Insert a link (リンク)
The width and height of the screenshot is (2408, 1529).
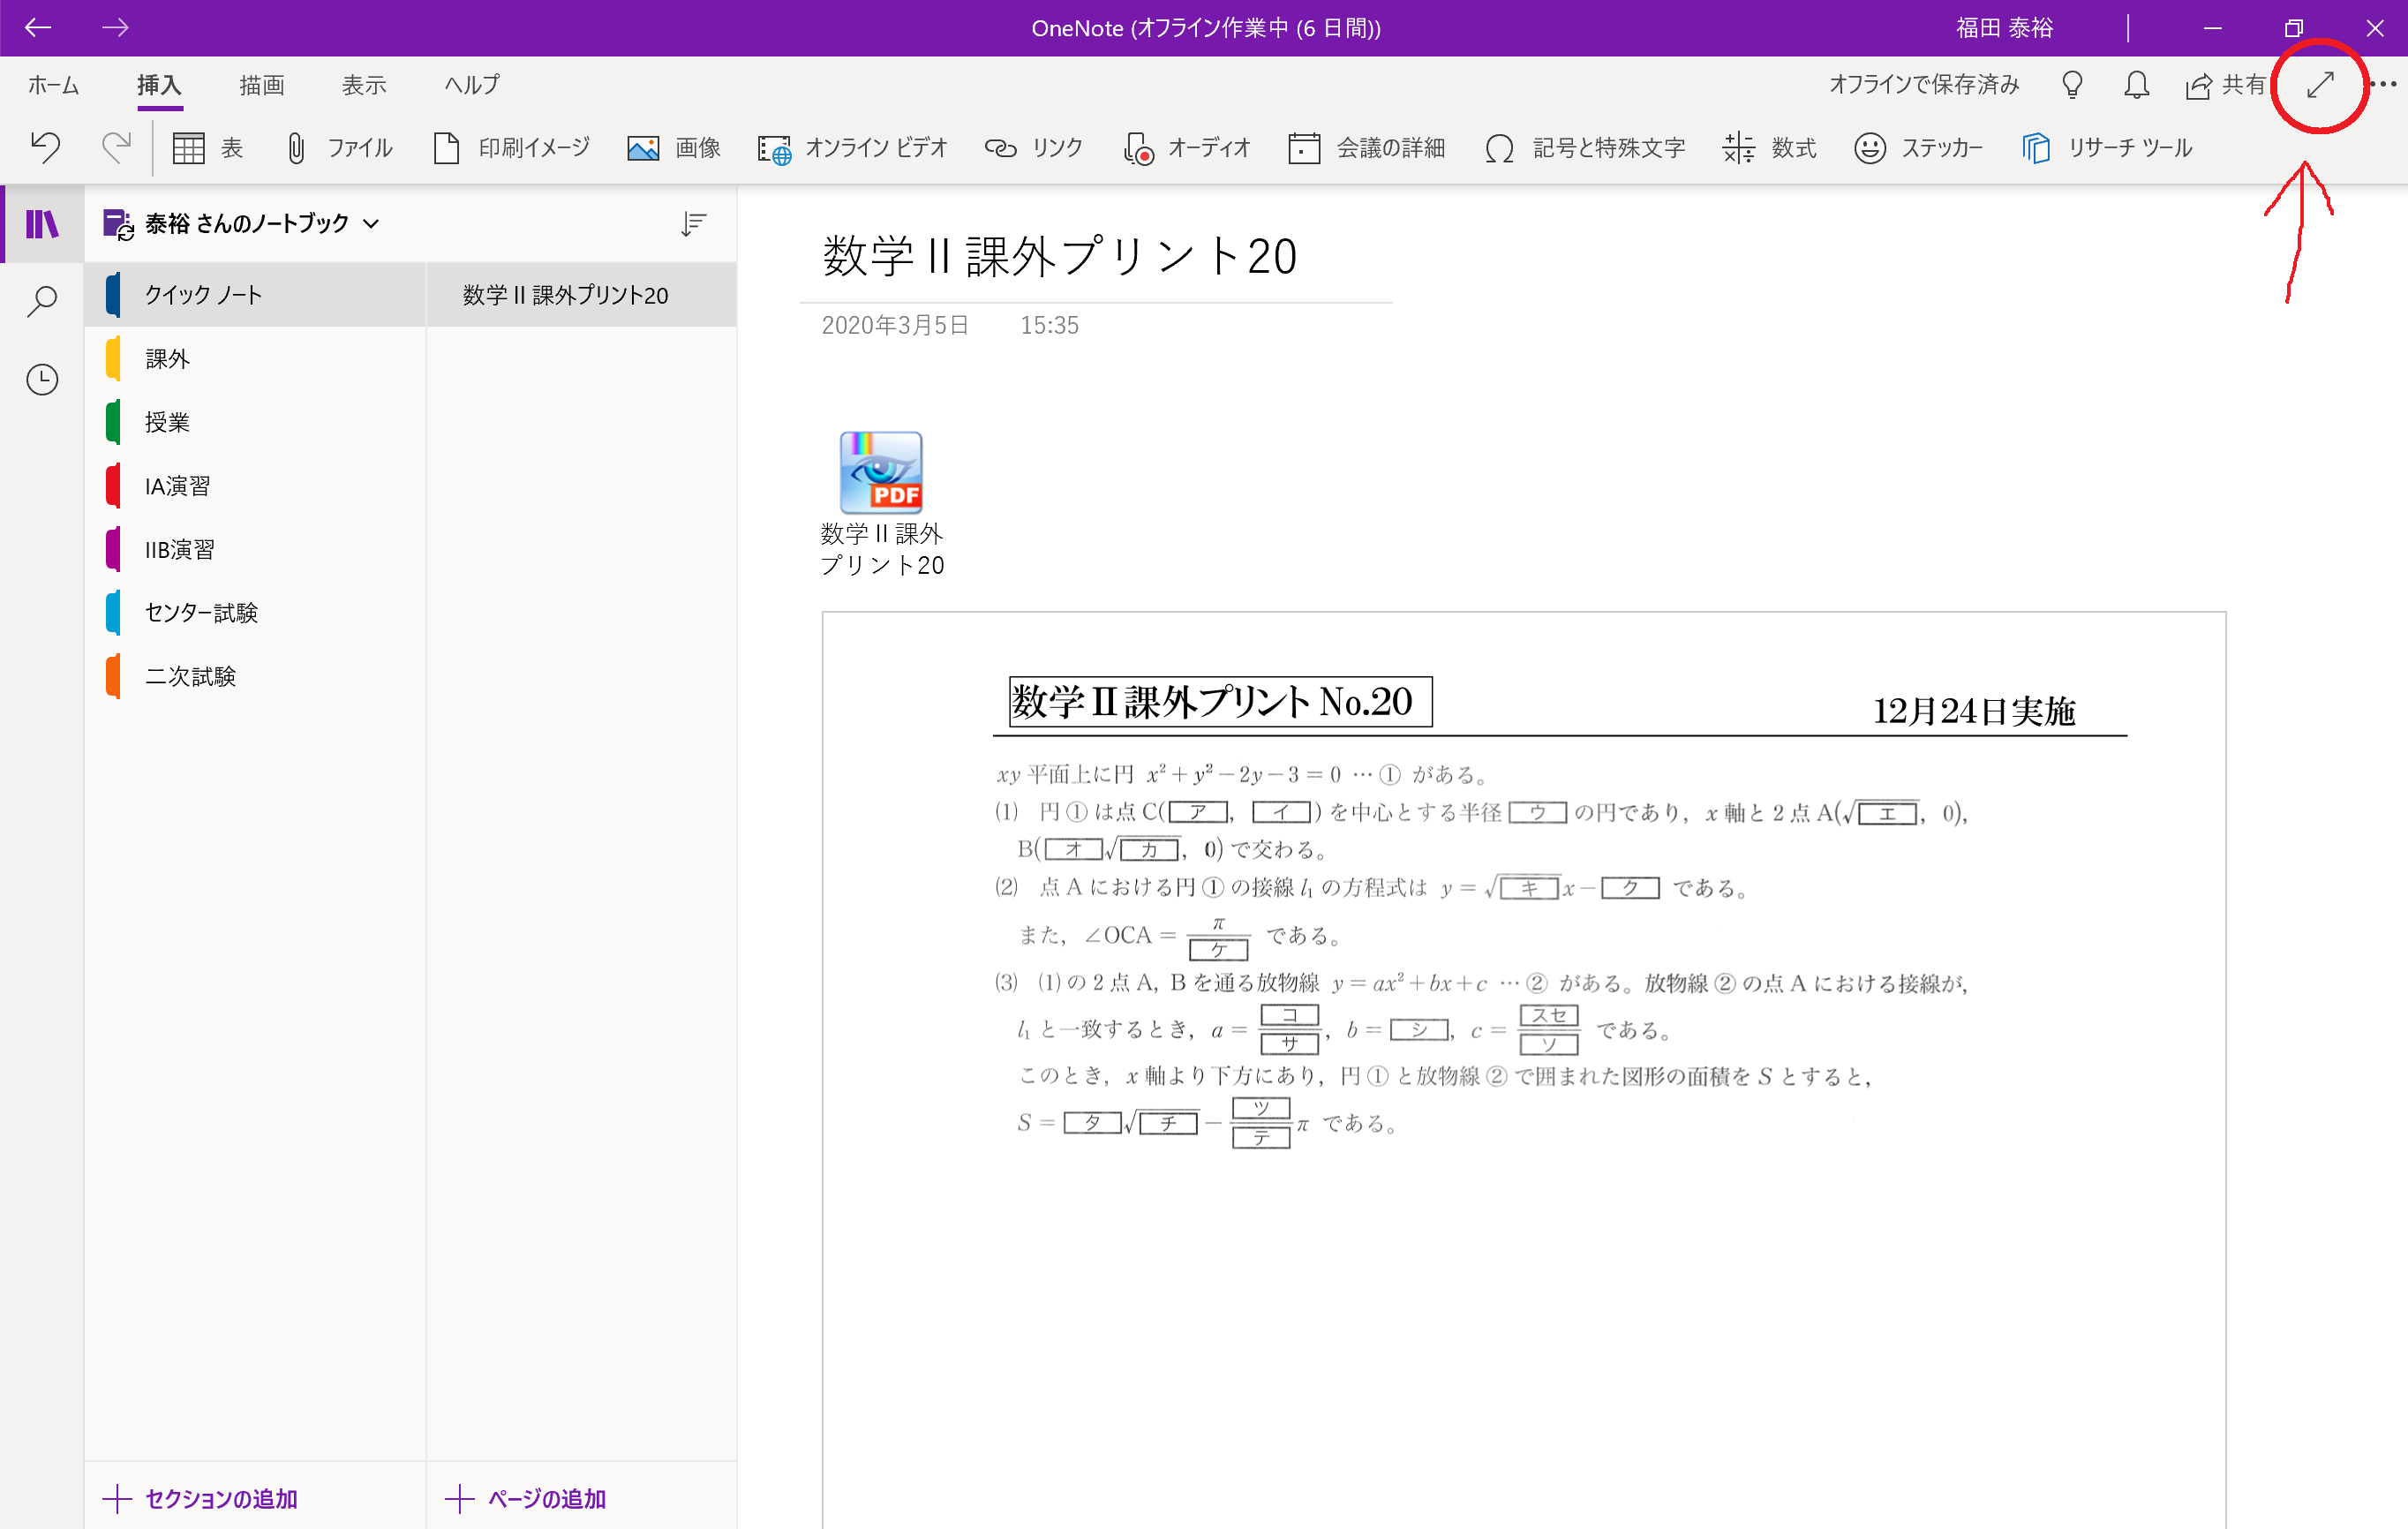coord(1033,148)
